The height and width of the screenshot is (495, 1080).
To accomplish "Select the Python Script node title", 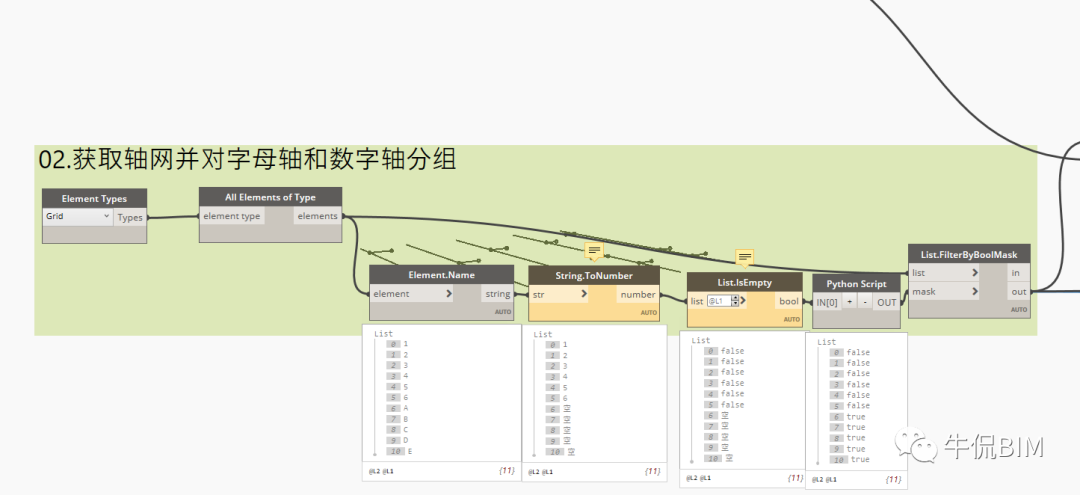I will point(856,284).
